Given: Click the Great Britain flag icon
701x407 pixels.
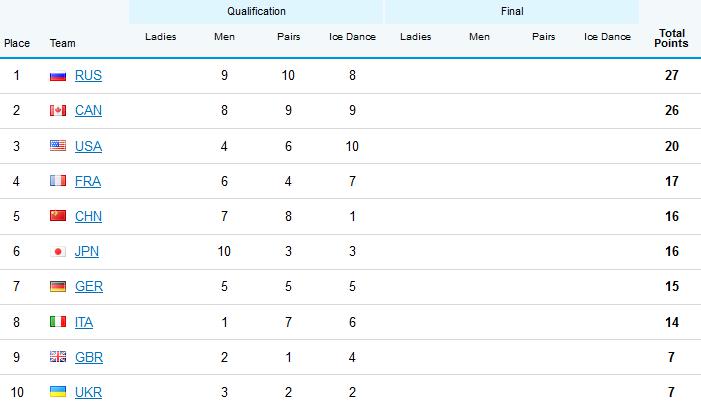Looking at the screenshot, I should [x=57, y=357].
